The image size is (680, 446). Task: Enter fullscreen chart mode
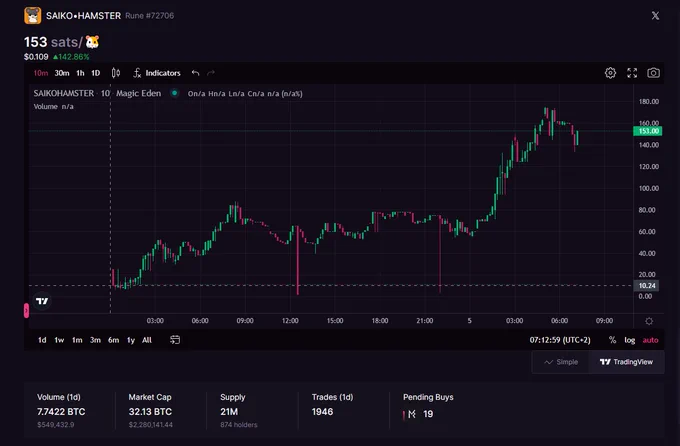632,73
